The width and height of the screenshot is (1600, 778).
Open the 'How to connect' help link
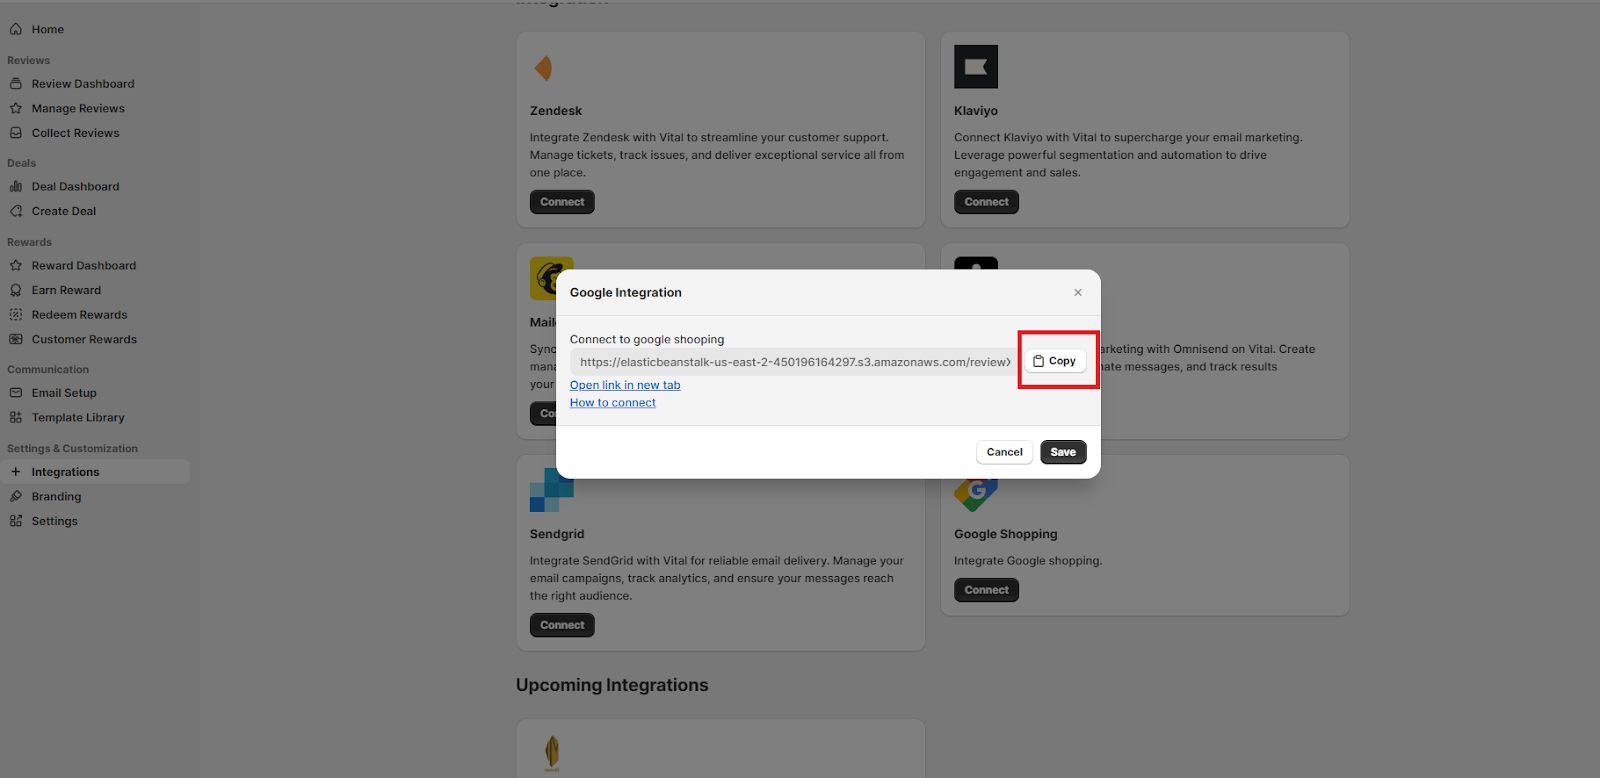tap(613, 403)
